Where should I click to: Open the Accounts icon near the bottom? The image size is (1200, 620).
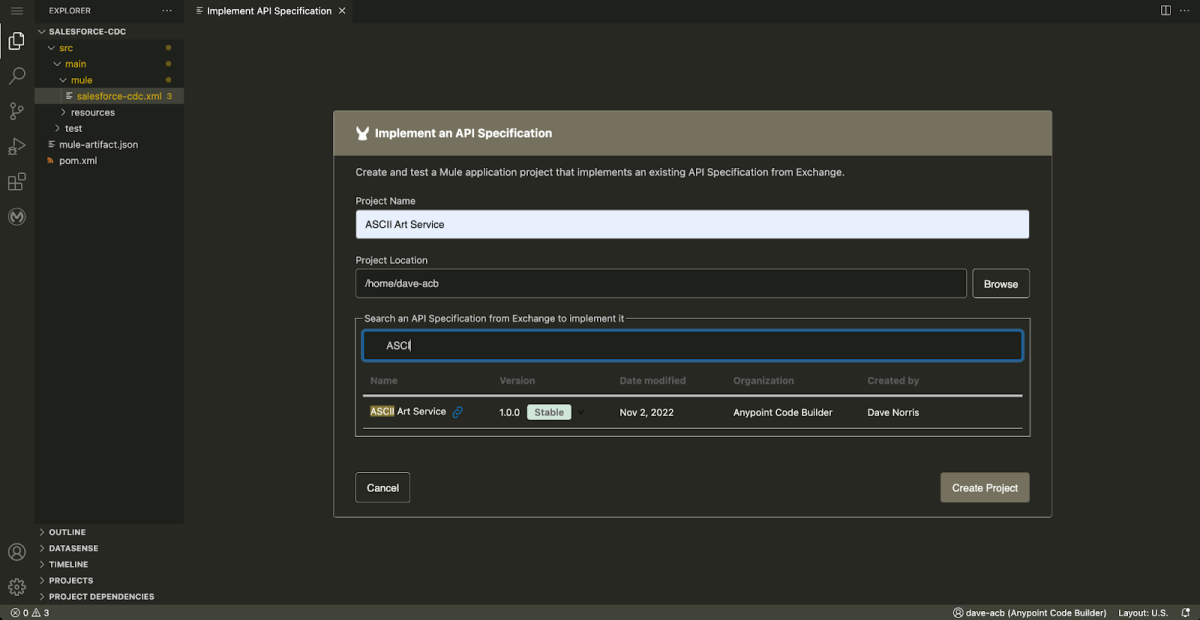(16, 551)
